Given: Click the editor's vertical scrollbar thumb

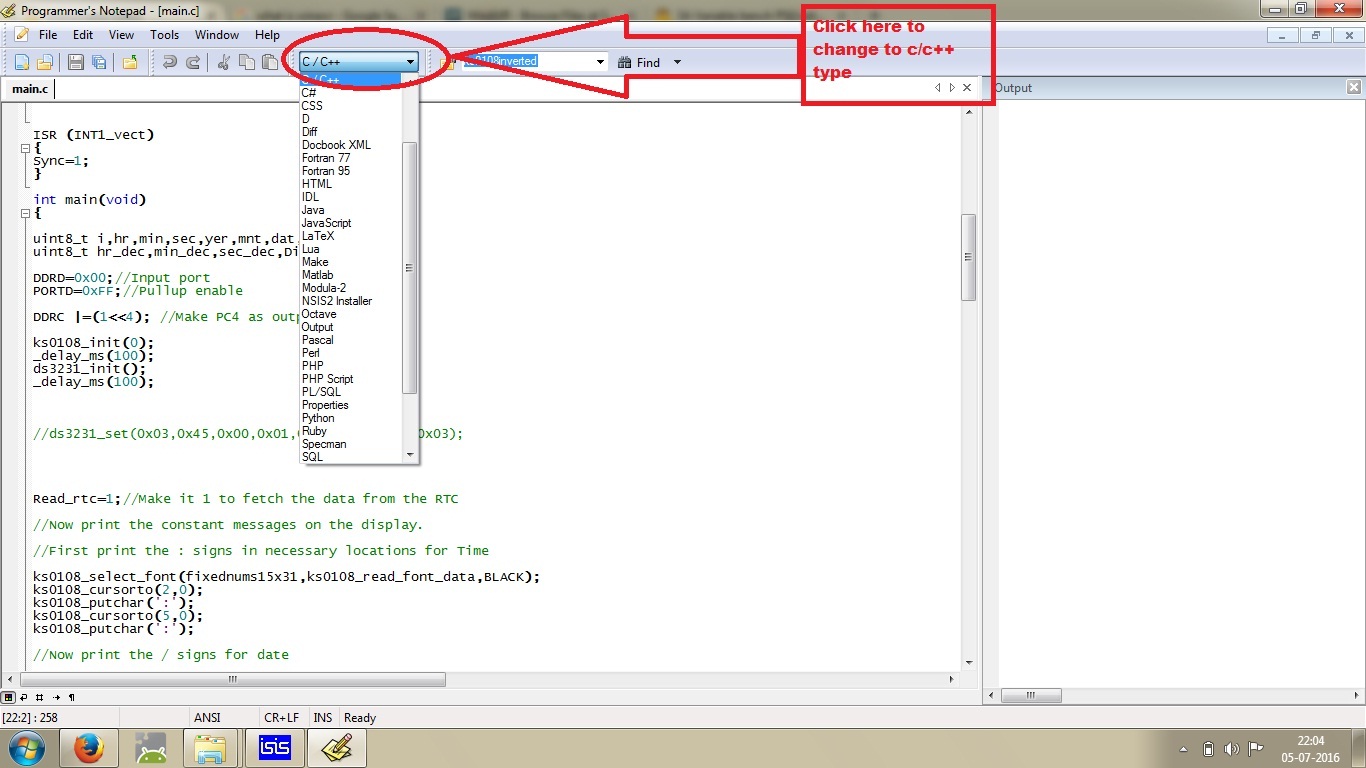Looking at the screenshot, I should pyautogui.click(x=968, y=257).
